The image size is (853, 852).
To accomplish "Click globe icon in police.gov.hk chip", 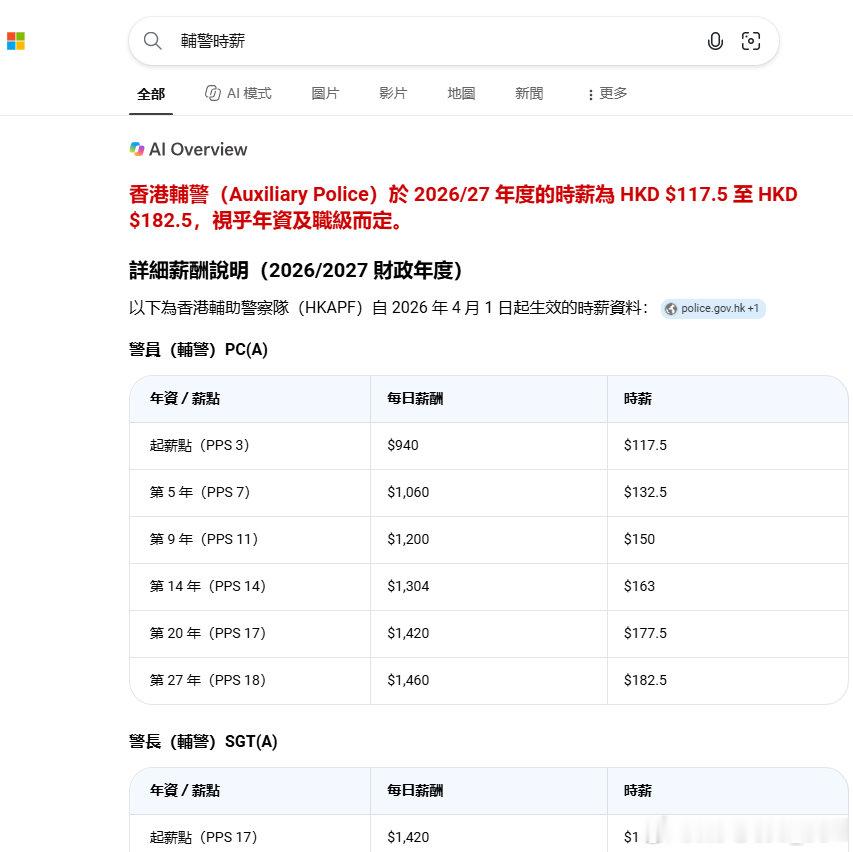I will pyautogui.click(x=671, y=308).
